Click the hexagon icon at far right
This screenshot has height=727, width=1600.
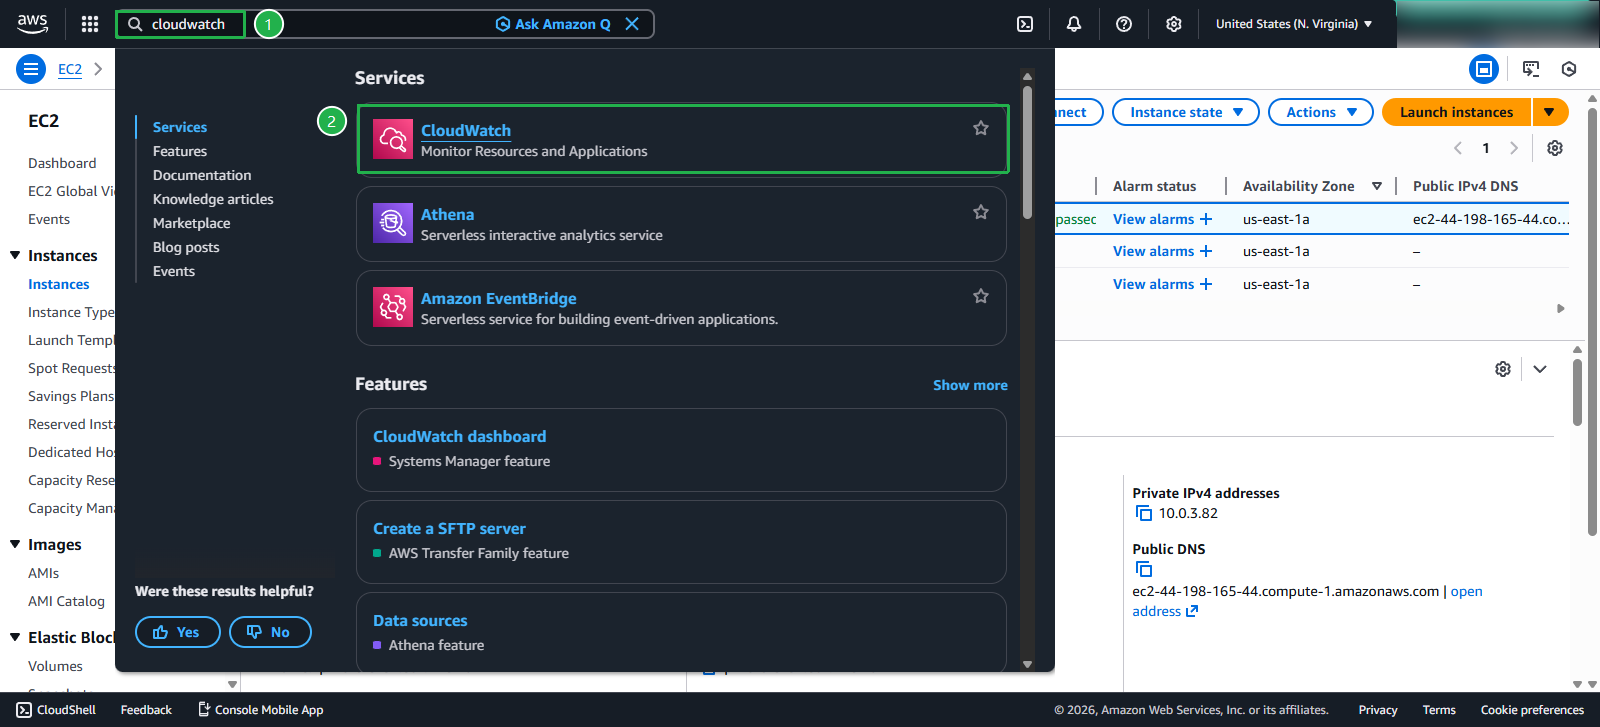1569,69
